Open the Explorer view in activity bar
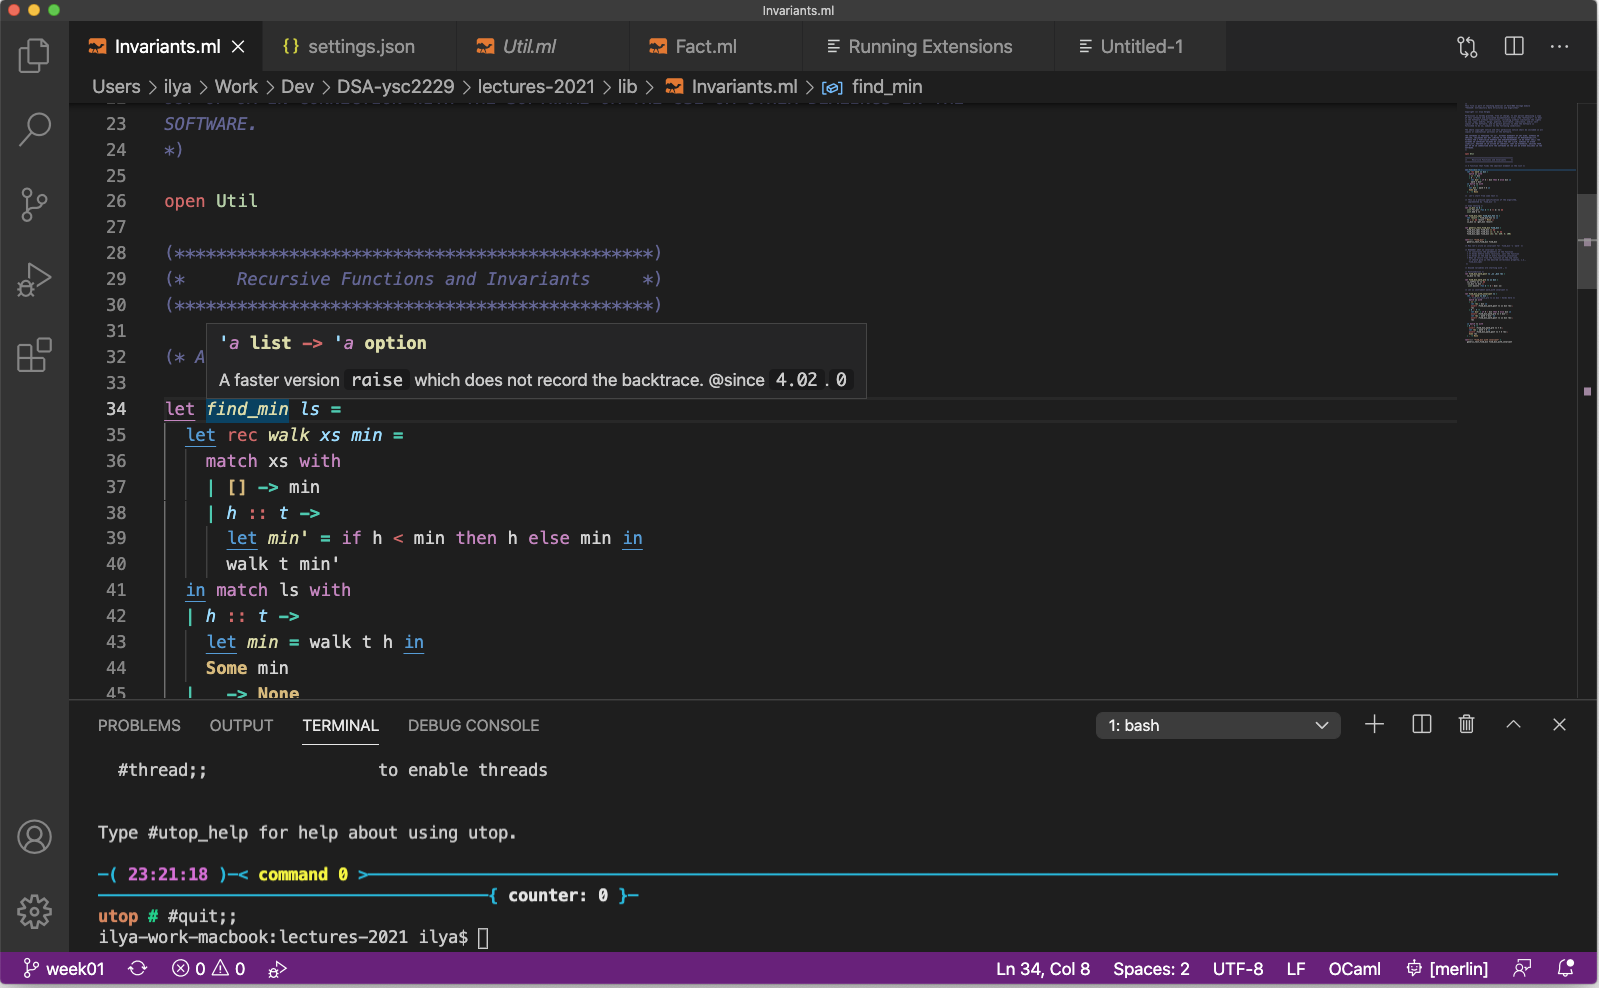This screenshot has width=1599, height=988. 34,55
